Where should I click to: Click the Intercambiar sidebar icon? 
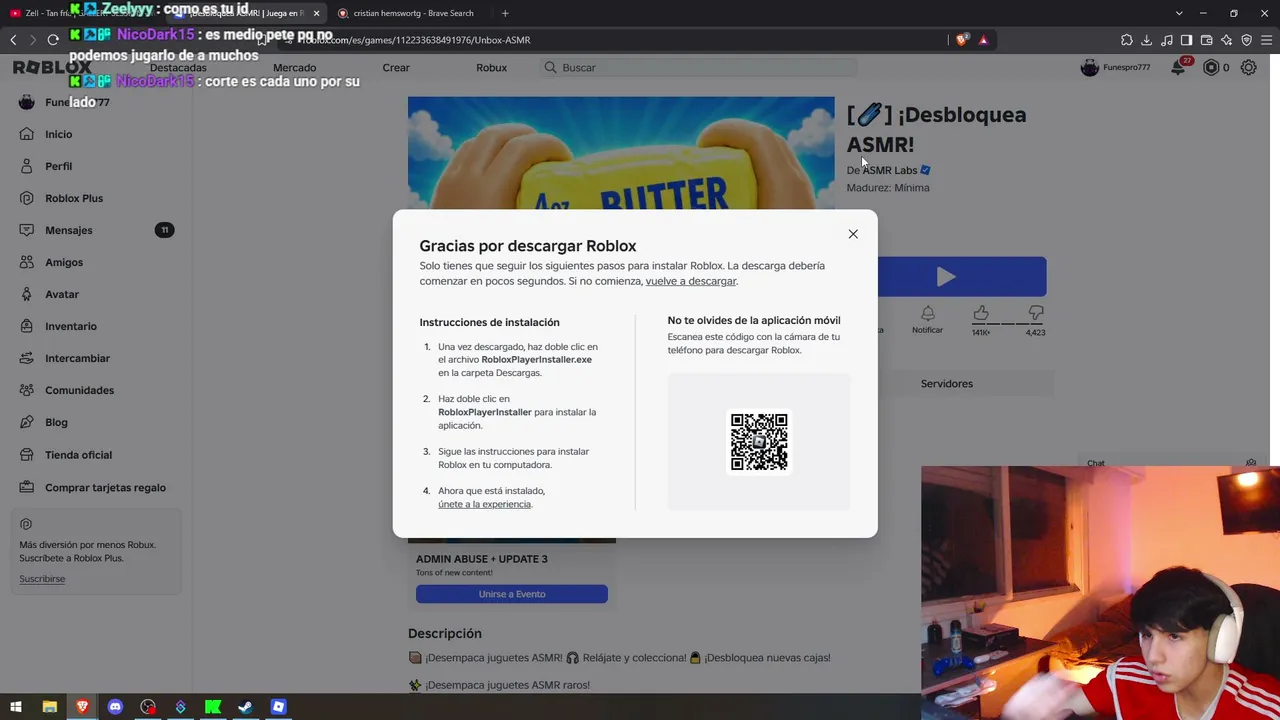tap(26, 358)
